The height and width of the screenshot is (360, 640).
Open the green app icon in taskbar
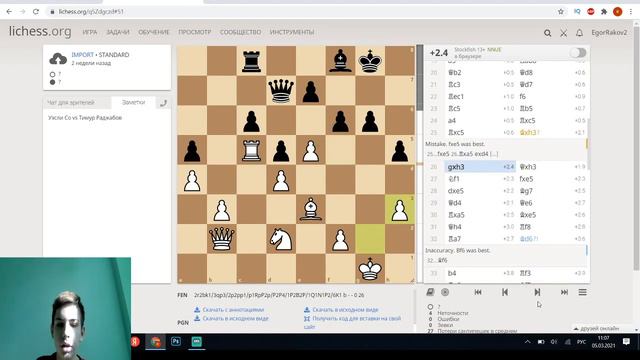coord(196,341)
